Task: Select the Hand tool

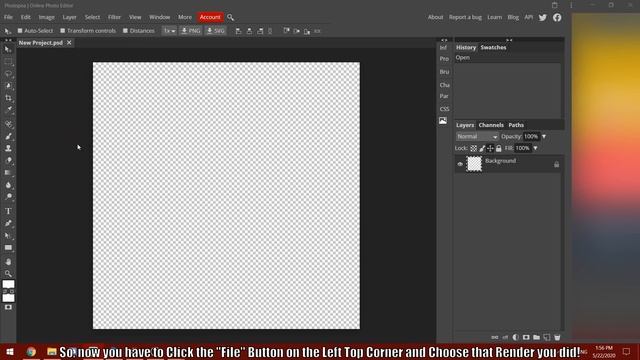Action: tap(8, 262)
